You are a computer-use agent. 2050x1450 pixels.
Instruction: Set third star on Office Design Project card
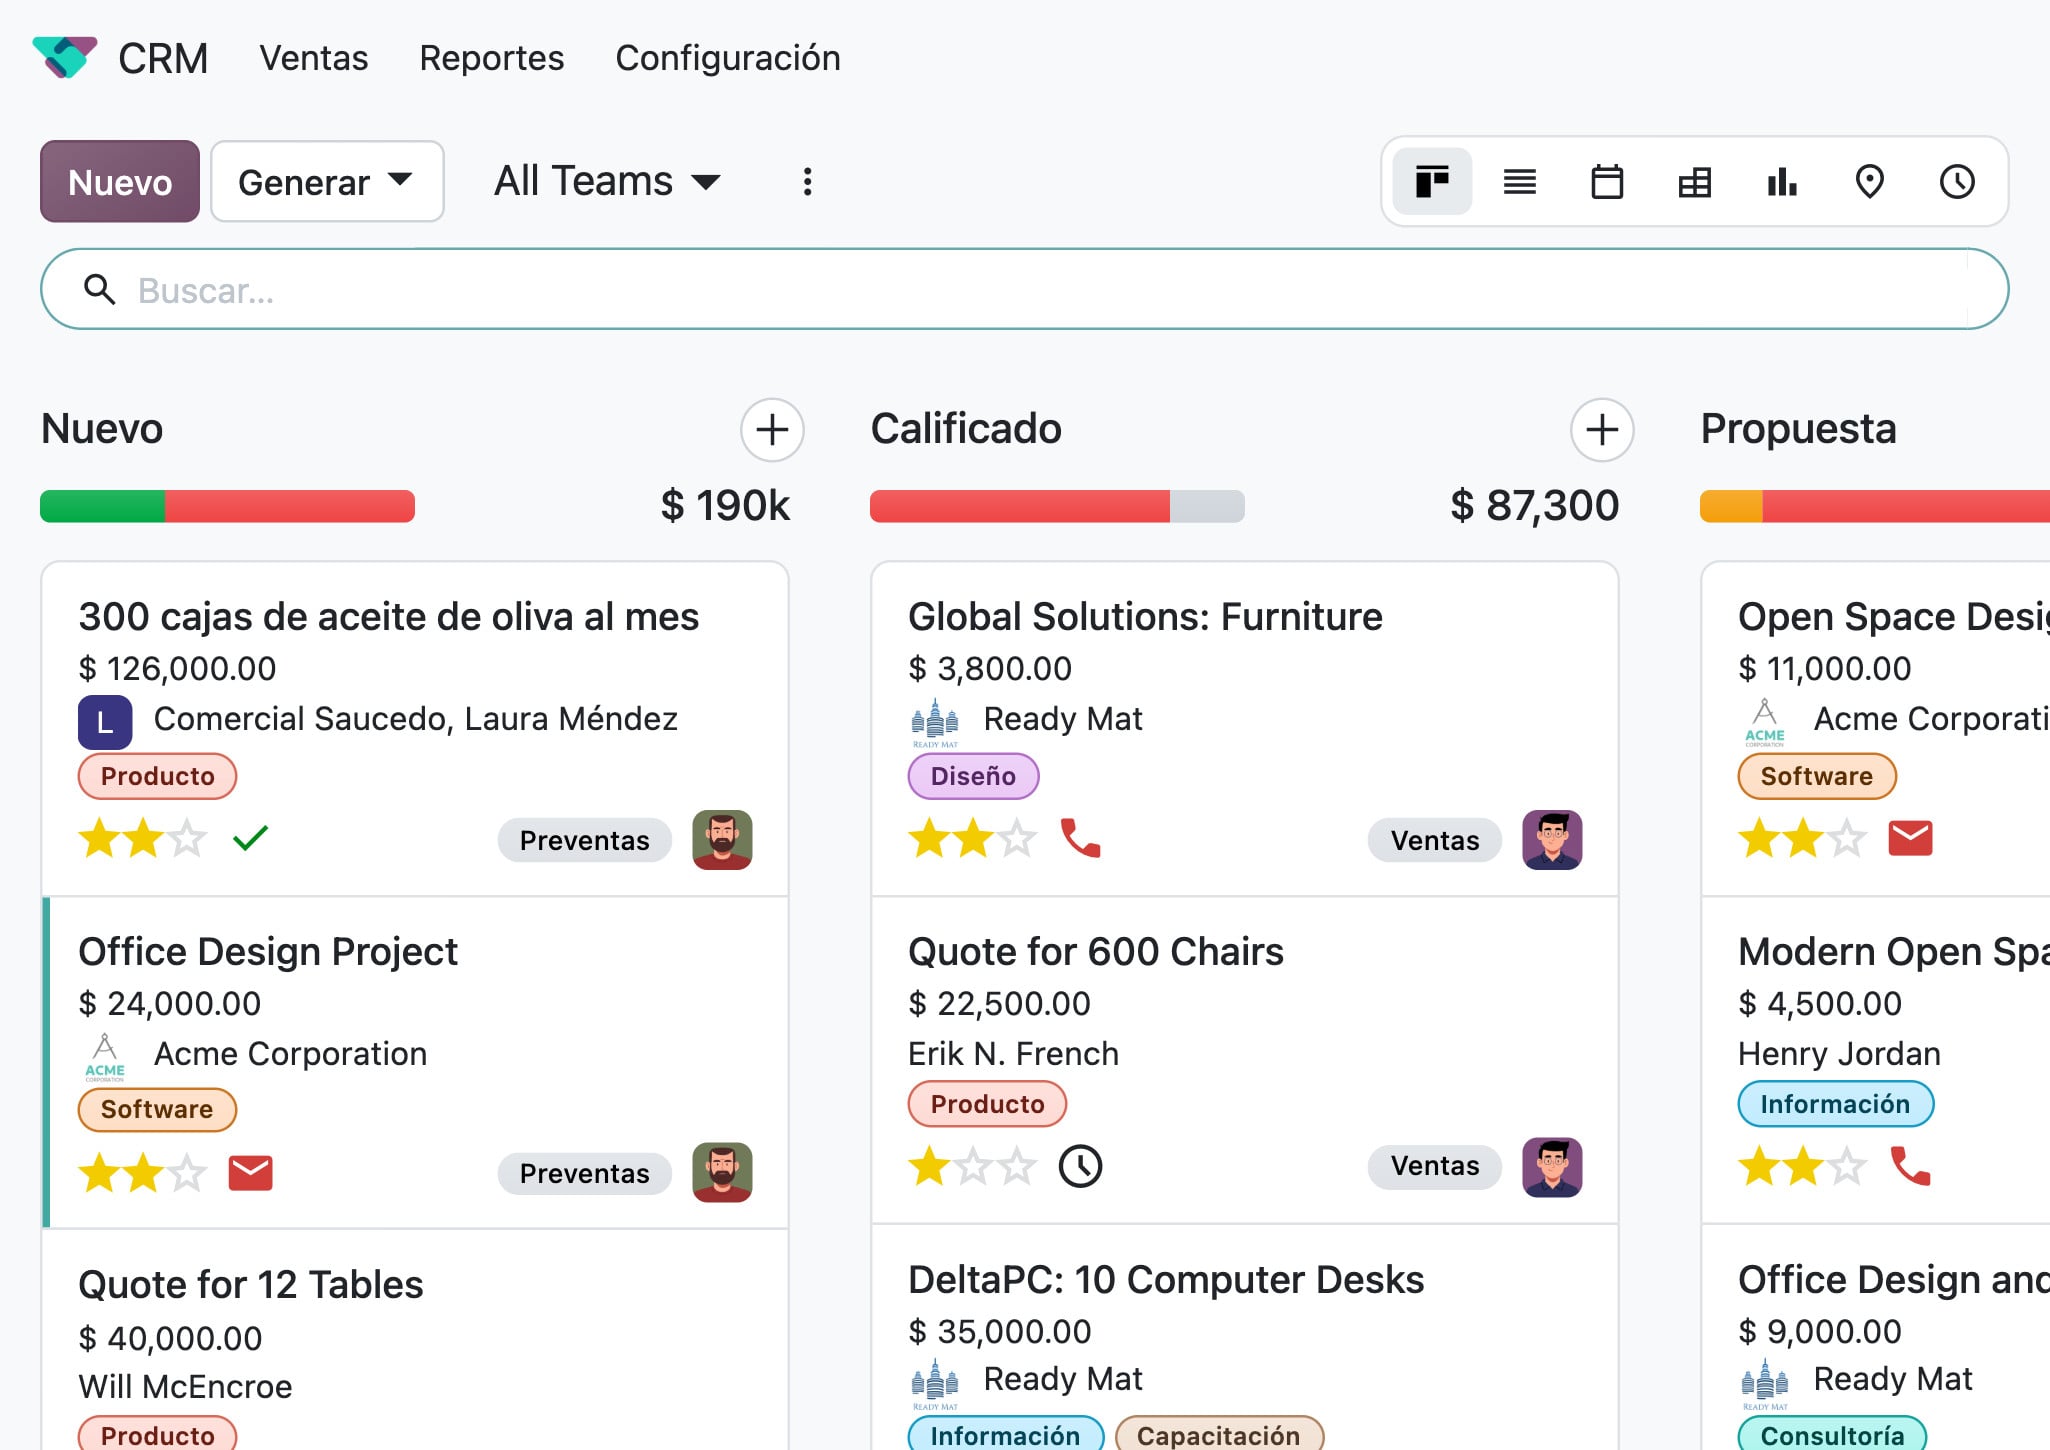[187, 1173]
